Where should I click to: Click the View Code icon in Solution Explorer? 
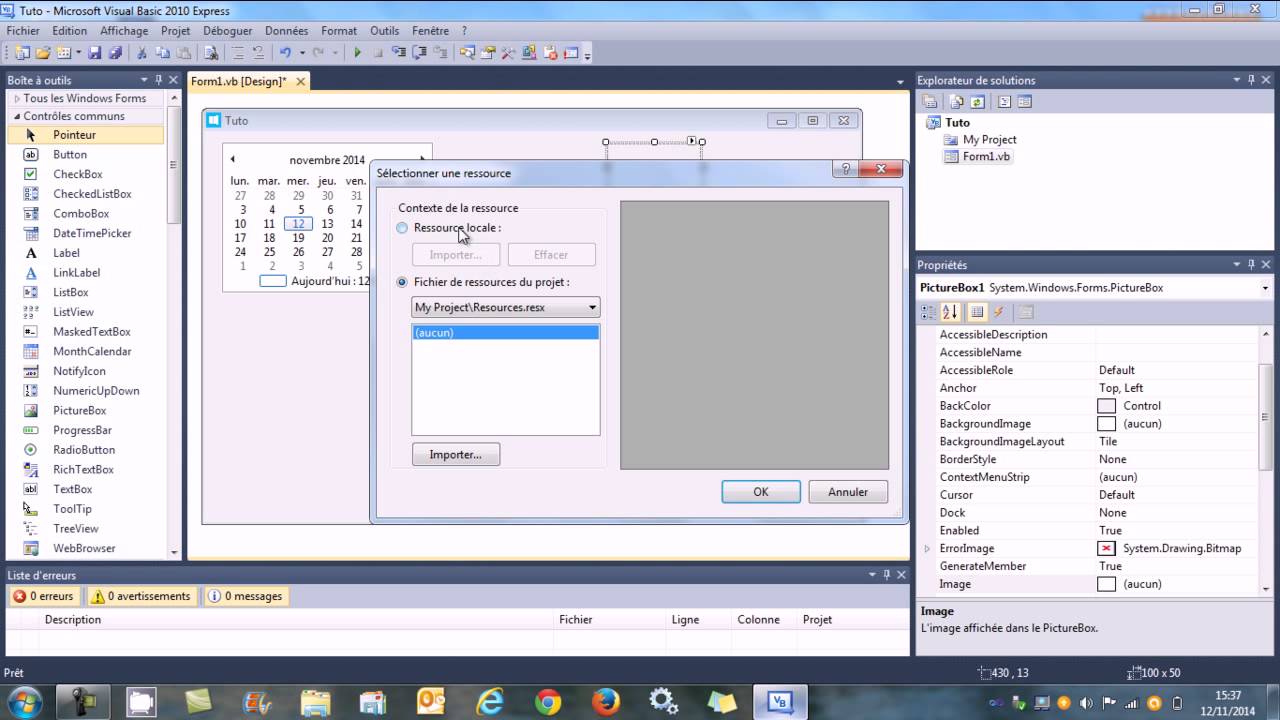[x=1004, y=102]
